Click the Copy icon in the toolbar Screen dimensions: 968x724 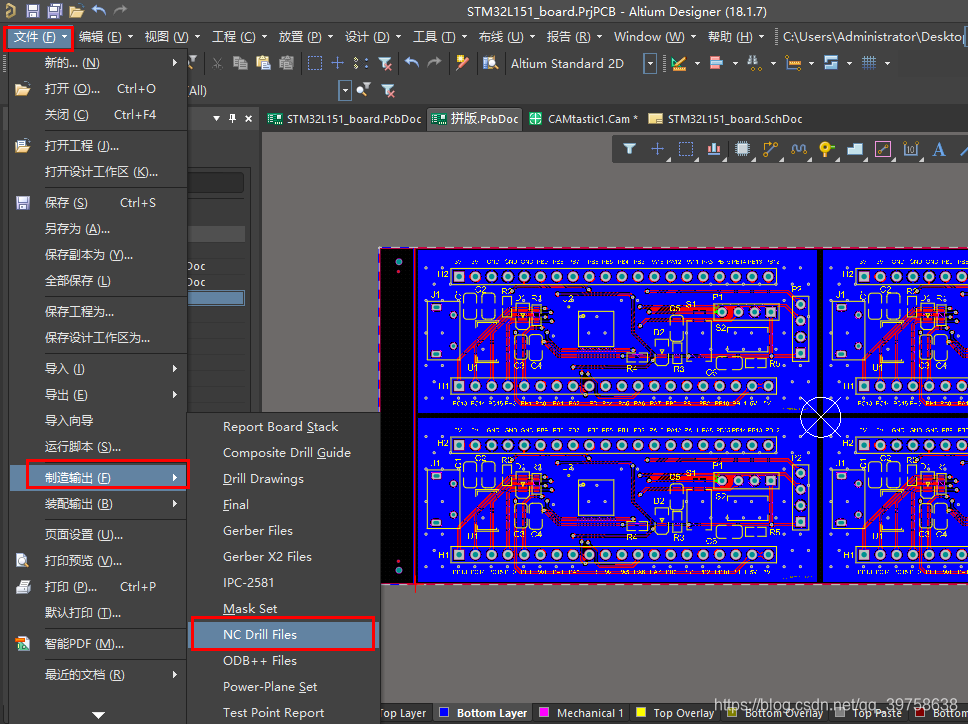240,63
